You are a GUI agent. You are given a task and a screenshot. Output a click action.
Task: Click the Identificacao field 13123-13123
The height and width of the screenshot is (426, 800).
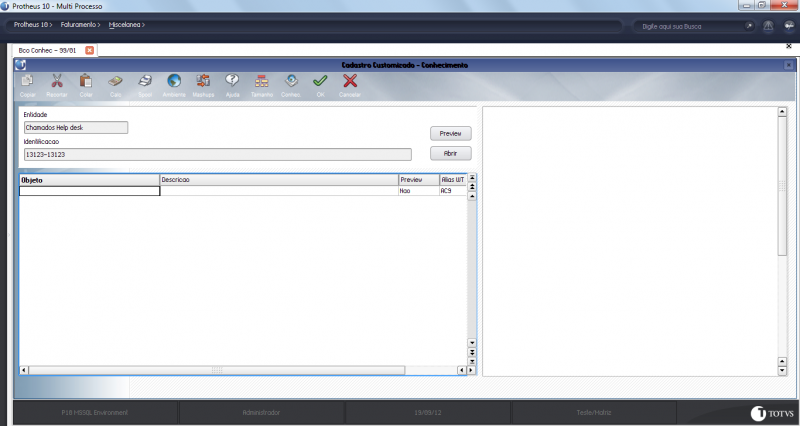point(218,154)
